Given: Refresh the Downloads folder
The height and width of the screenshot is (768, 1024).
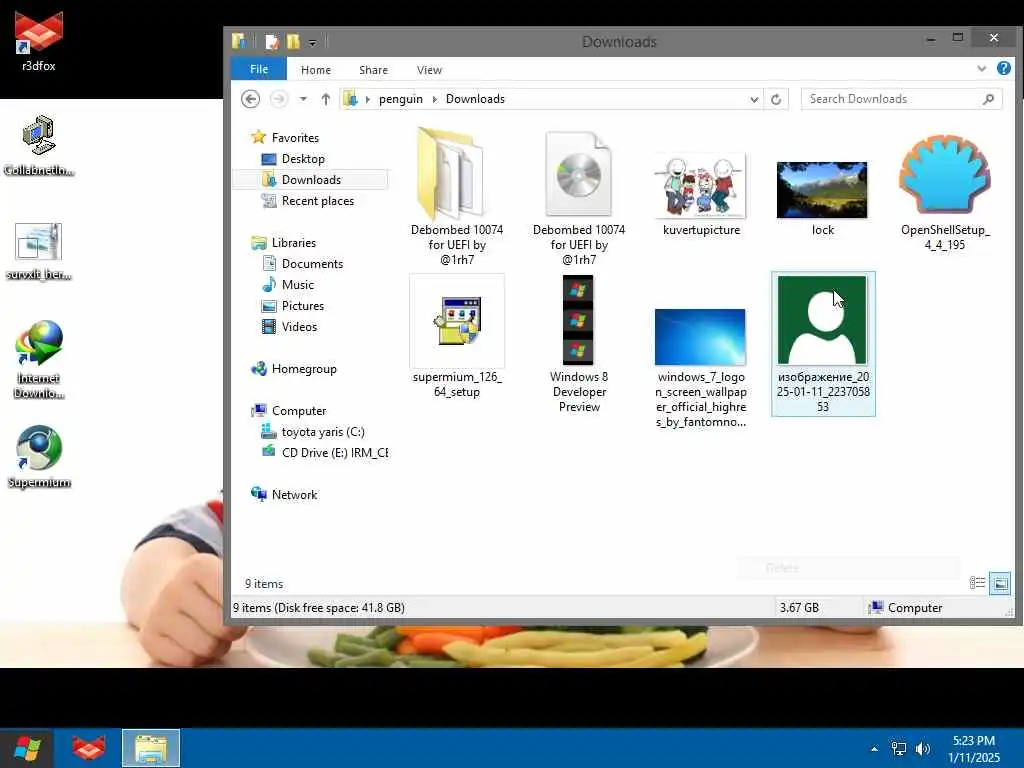Looking at the screenshot, I should [x=776, y=99].
